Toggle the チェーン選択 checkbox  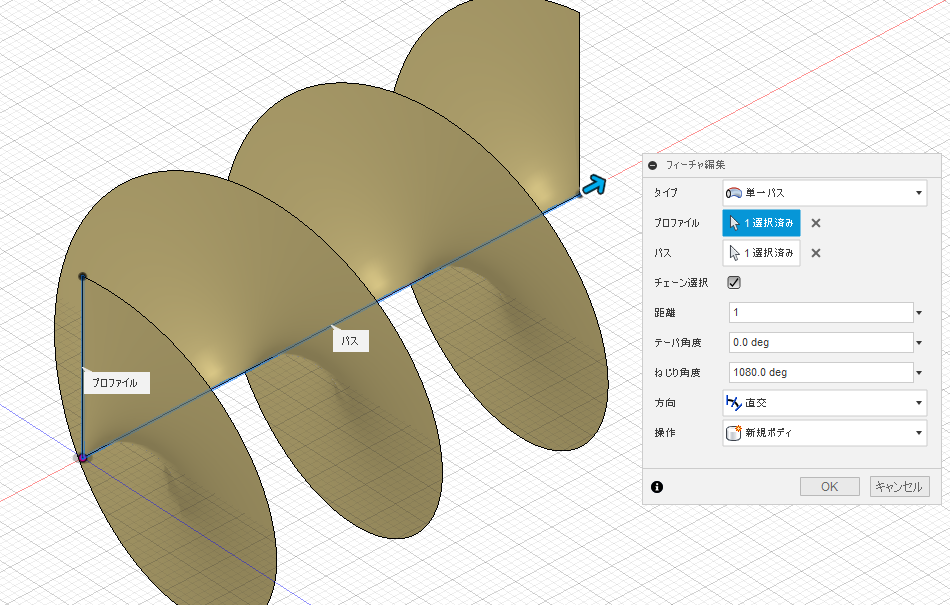pyautogui.click(x=734, y=282)
